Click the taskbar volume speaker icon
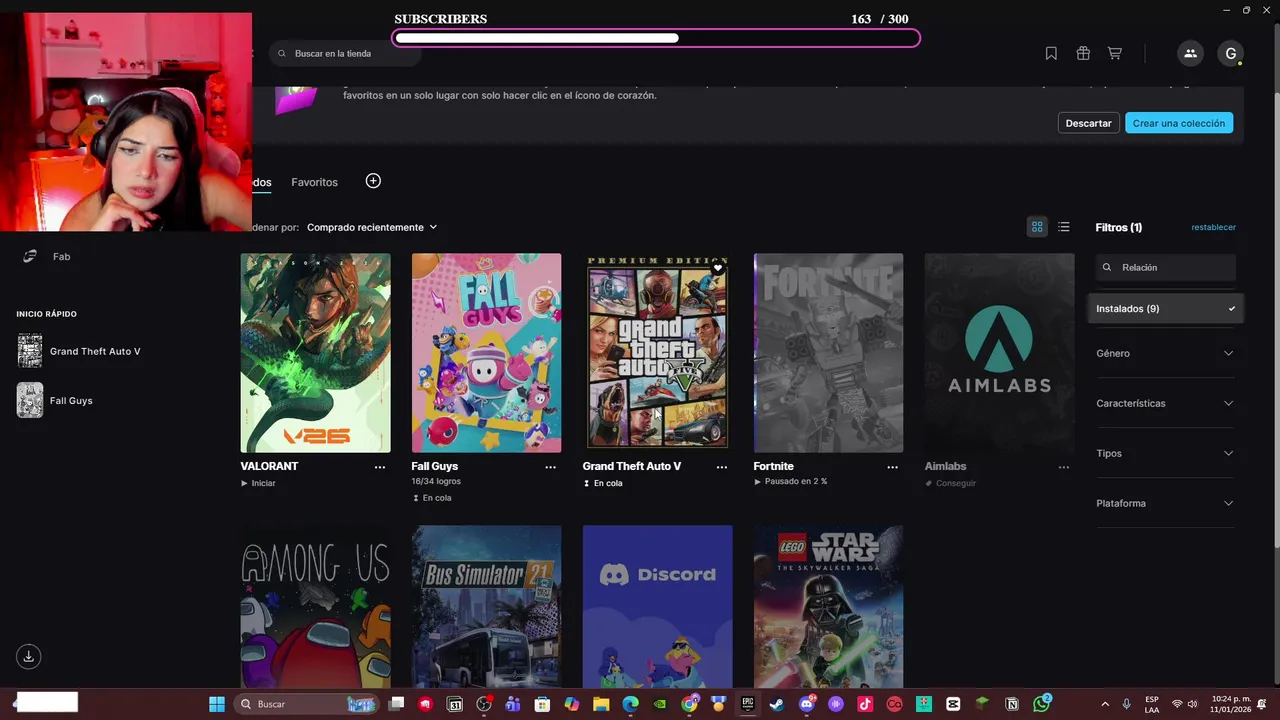This screenshot has width=1280, height=720. click(x=1192, y=704)
